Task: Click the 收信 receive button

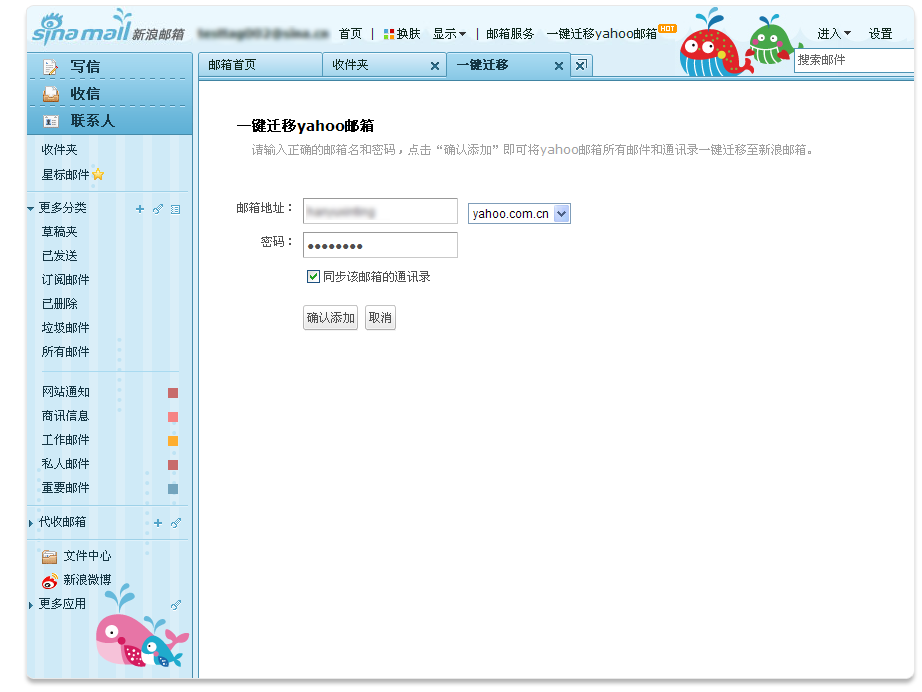Action: tap(110, 93)
